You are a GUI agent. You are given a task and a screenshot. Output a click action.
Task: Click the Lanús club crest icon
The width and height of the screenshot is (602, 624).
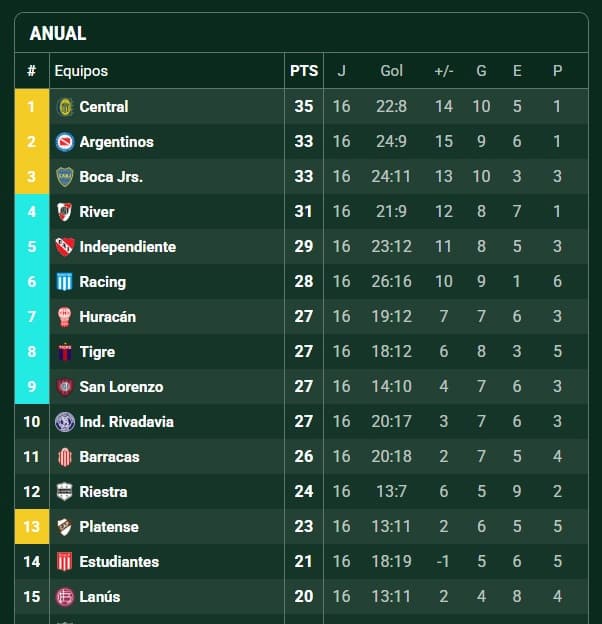pyautogui.click(x=64, y=597)
